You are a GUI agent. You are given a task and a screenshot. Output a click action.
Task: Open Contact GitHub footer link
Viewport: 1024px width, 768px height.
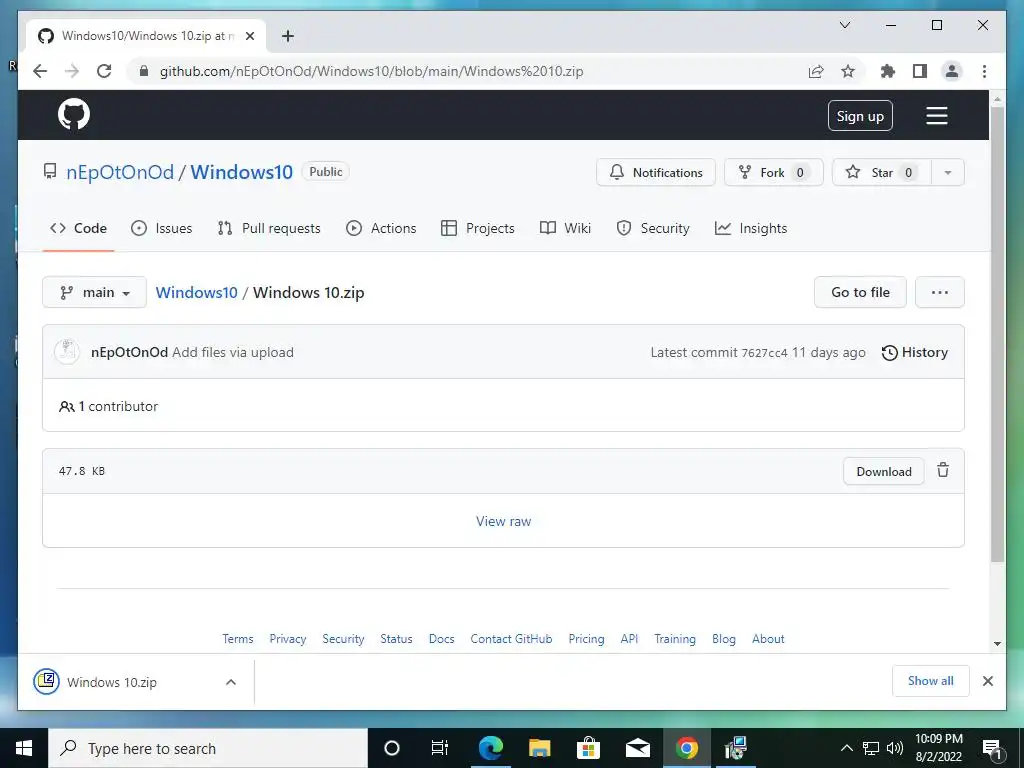click(511, 639)
